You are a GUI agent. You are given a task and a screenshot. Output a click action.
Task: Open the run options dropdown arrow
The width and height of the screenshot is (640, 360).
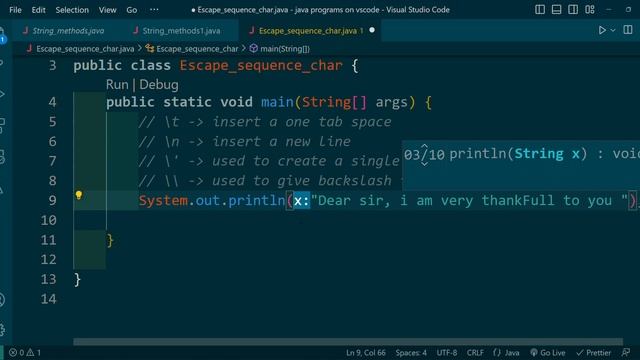tap(613, 30)
